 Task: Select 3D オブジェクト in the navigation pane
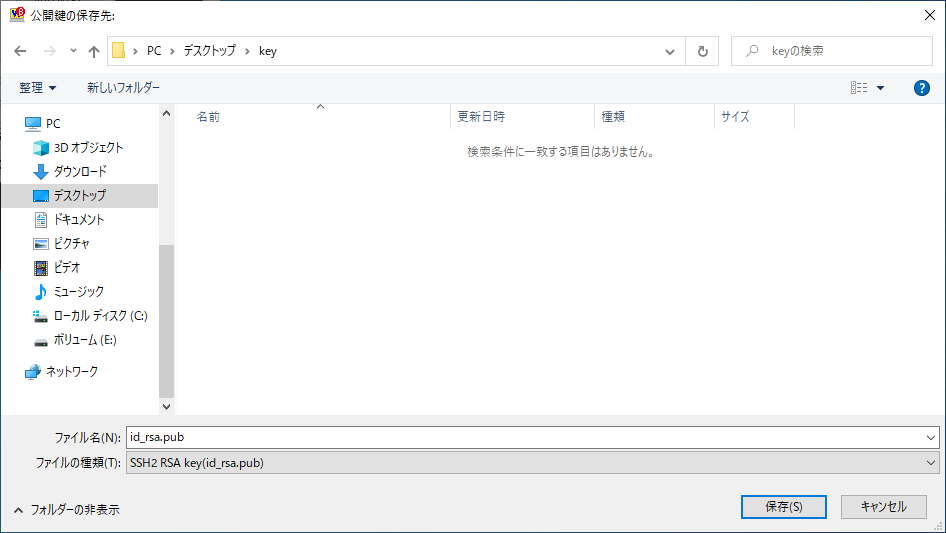coord(88,147)
